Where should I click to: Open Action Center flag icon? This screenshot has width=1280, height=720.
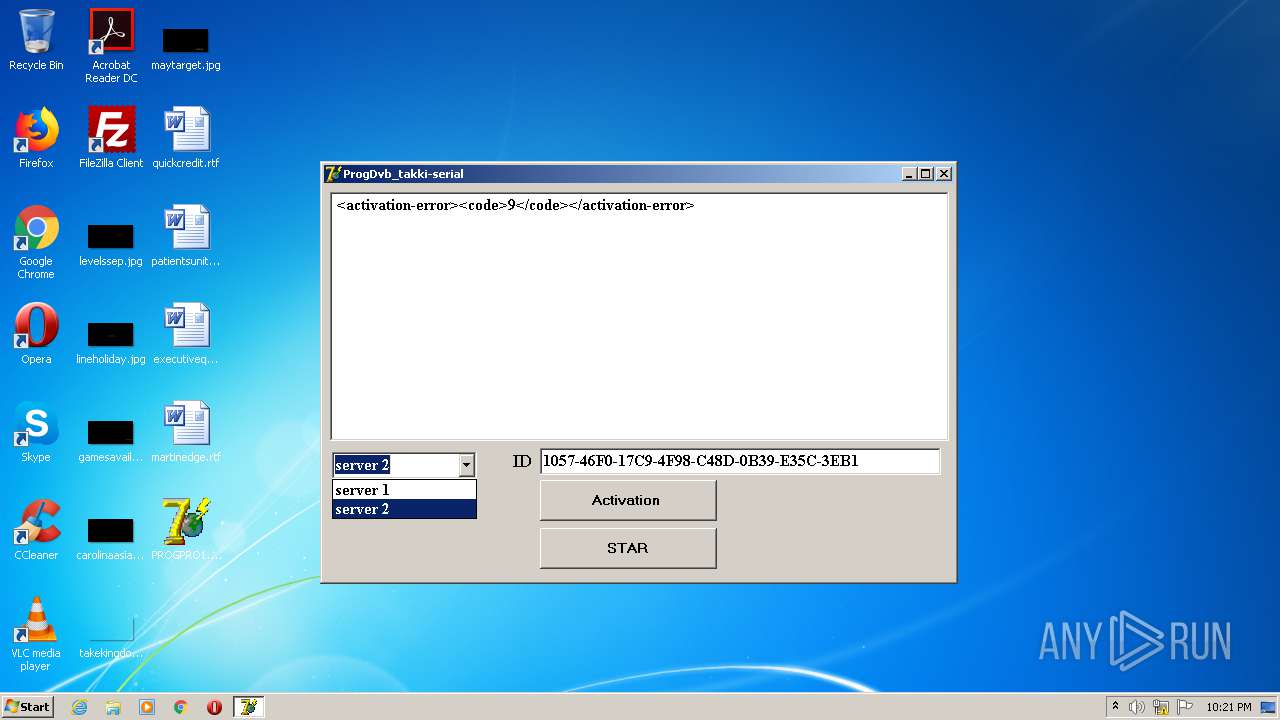(1185, 707)
